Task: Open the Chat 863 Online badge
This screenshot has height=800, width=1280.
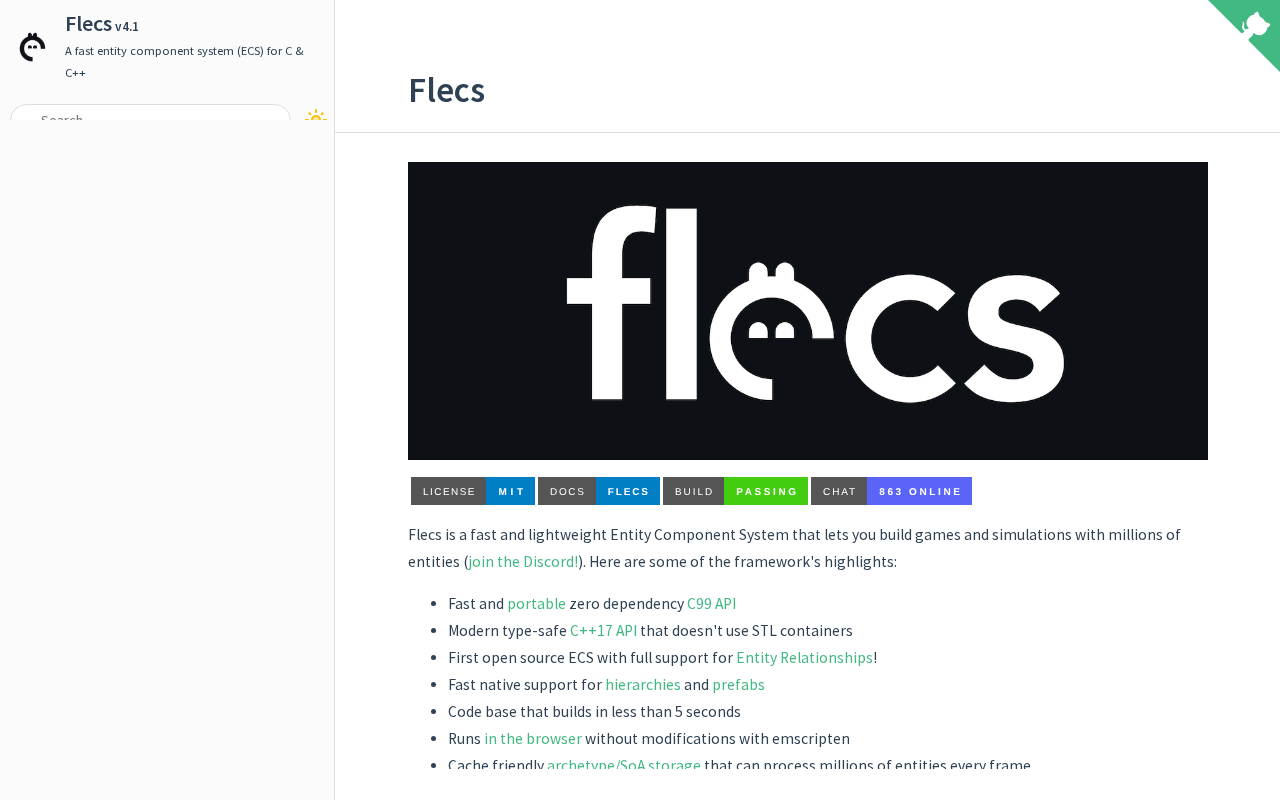Action: [891, 491]
